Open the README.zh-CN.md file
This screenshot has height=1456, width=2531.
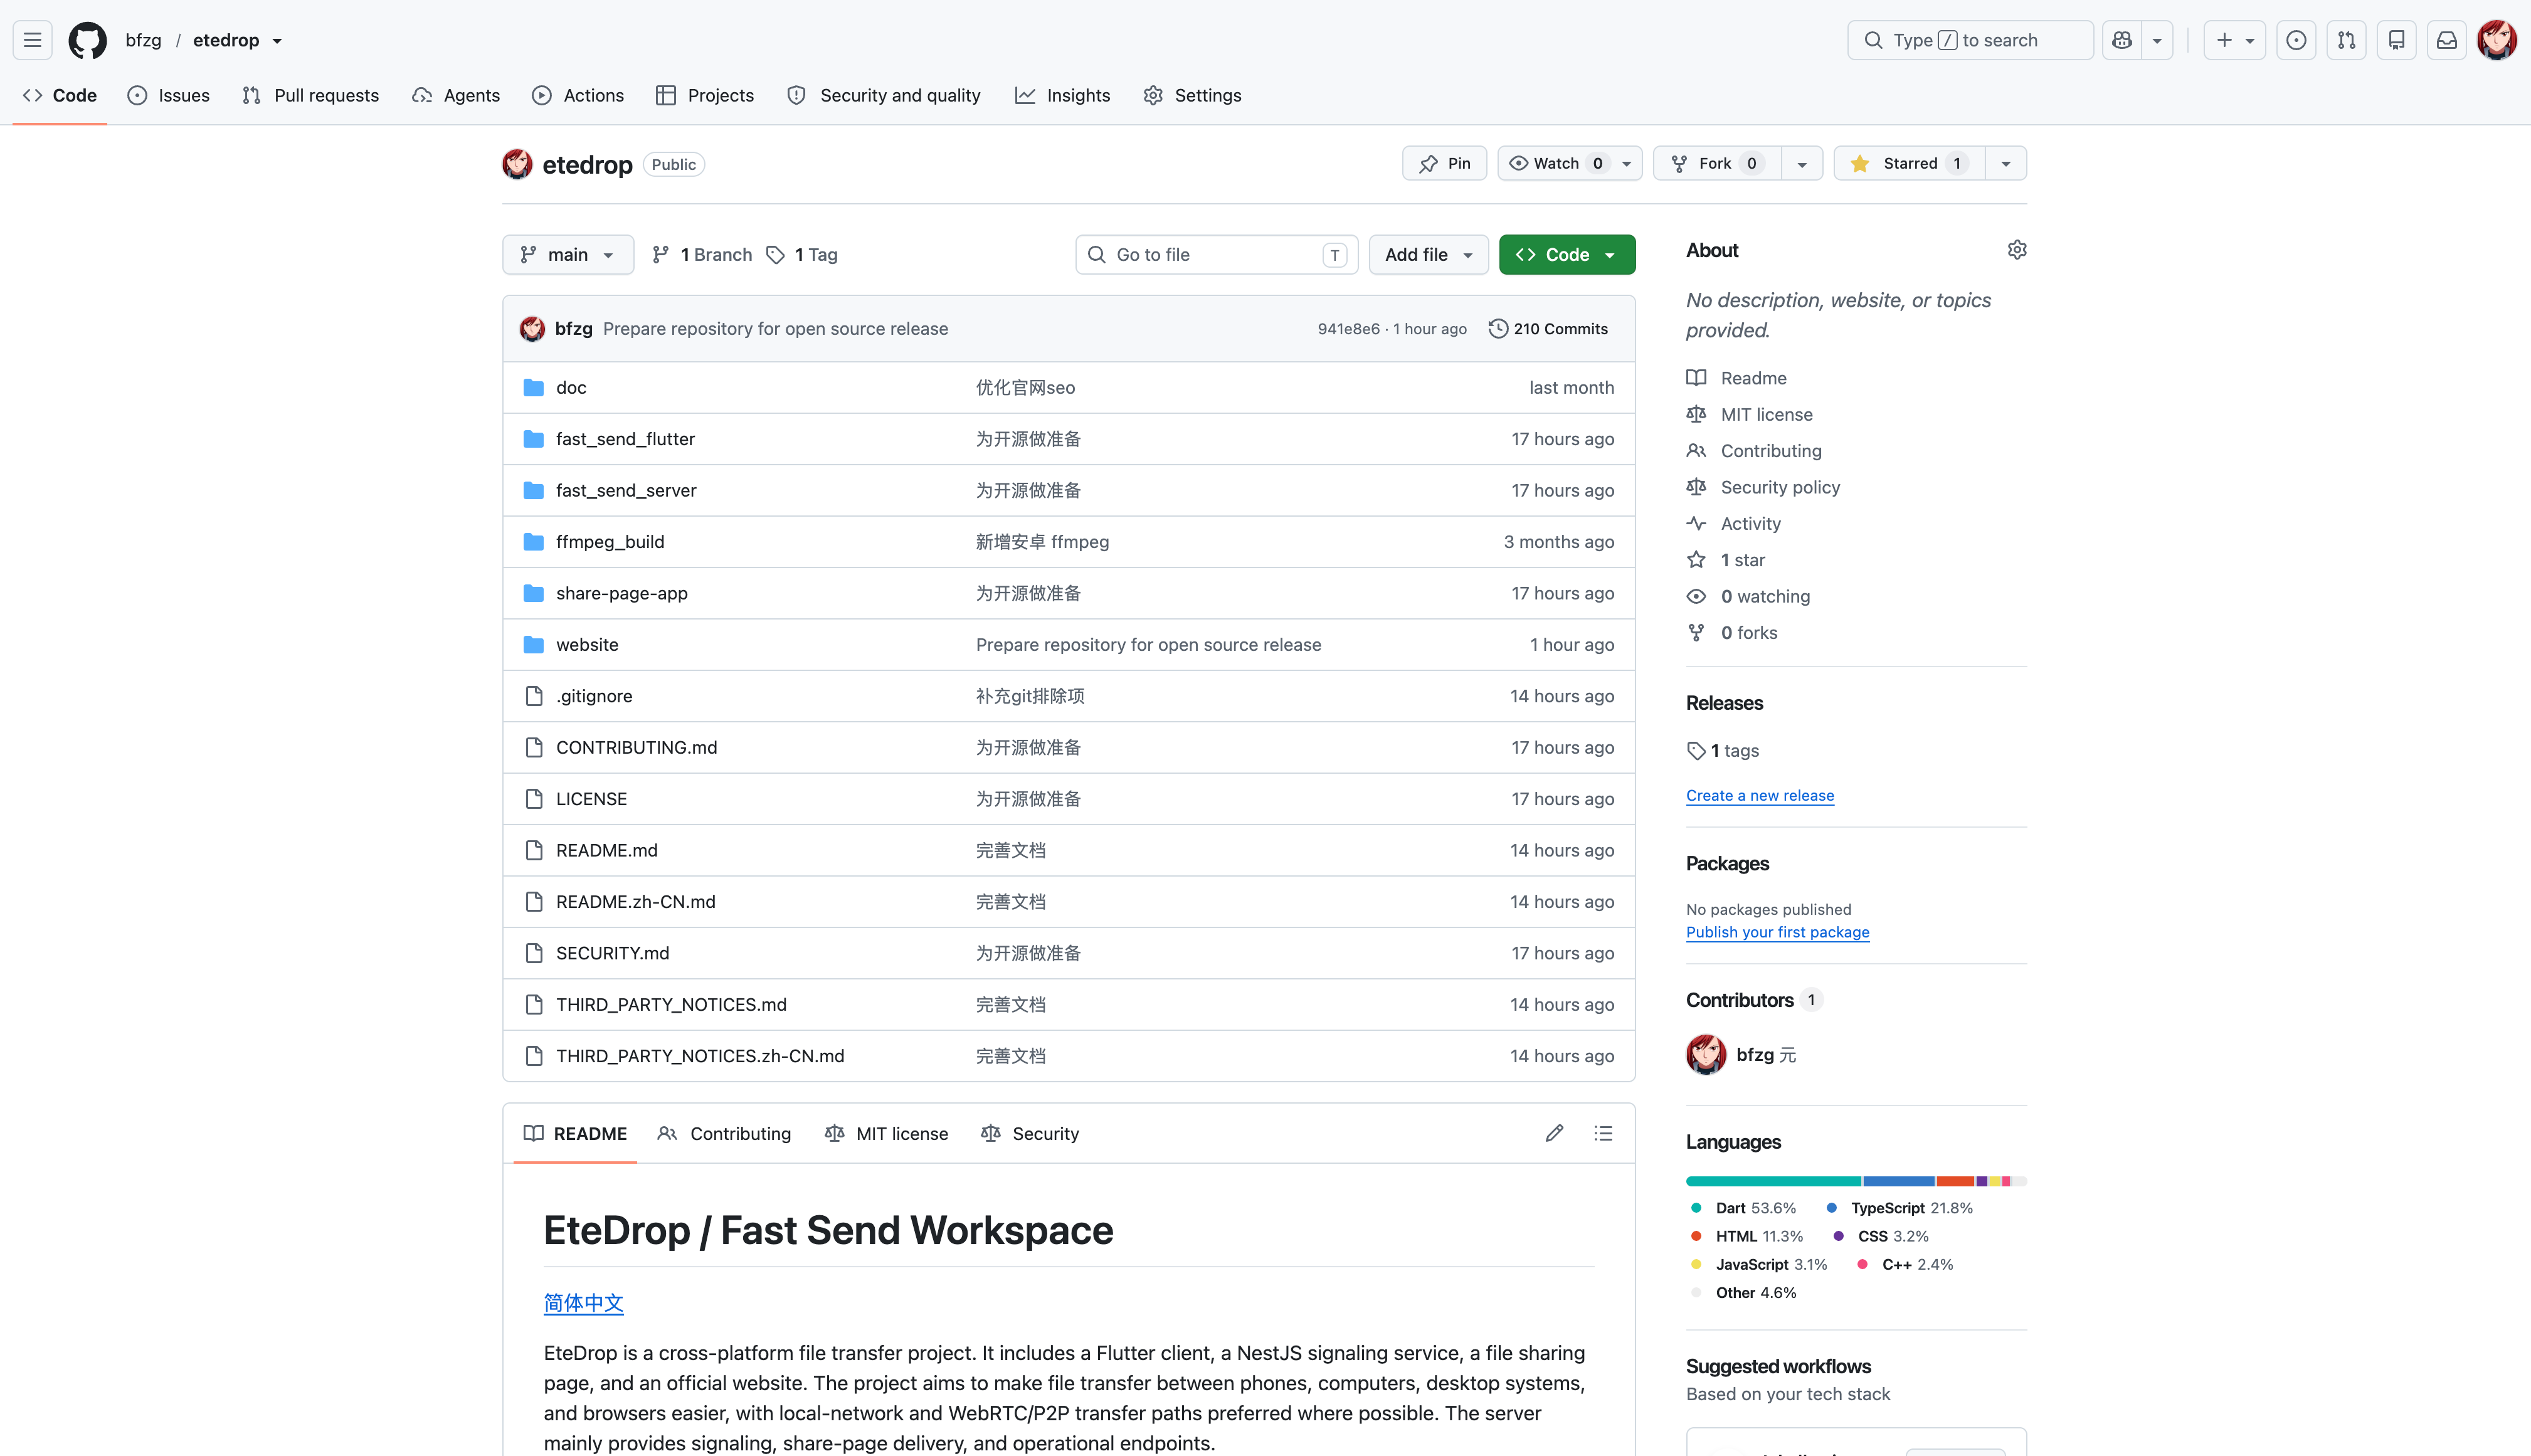(636, 902)
